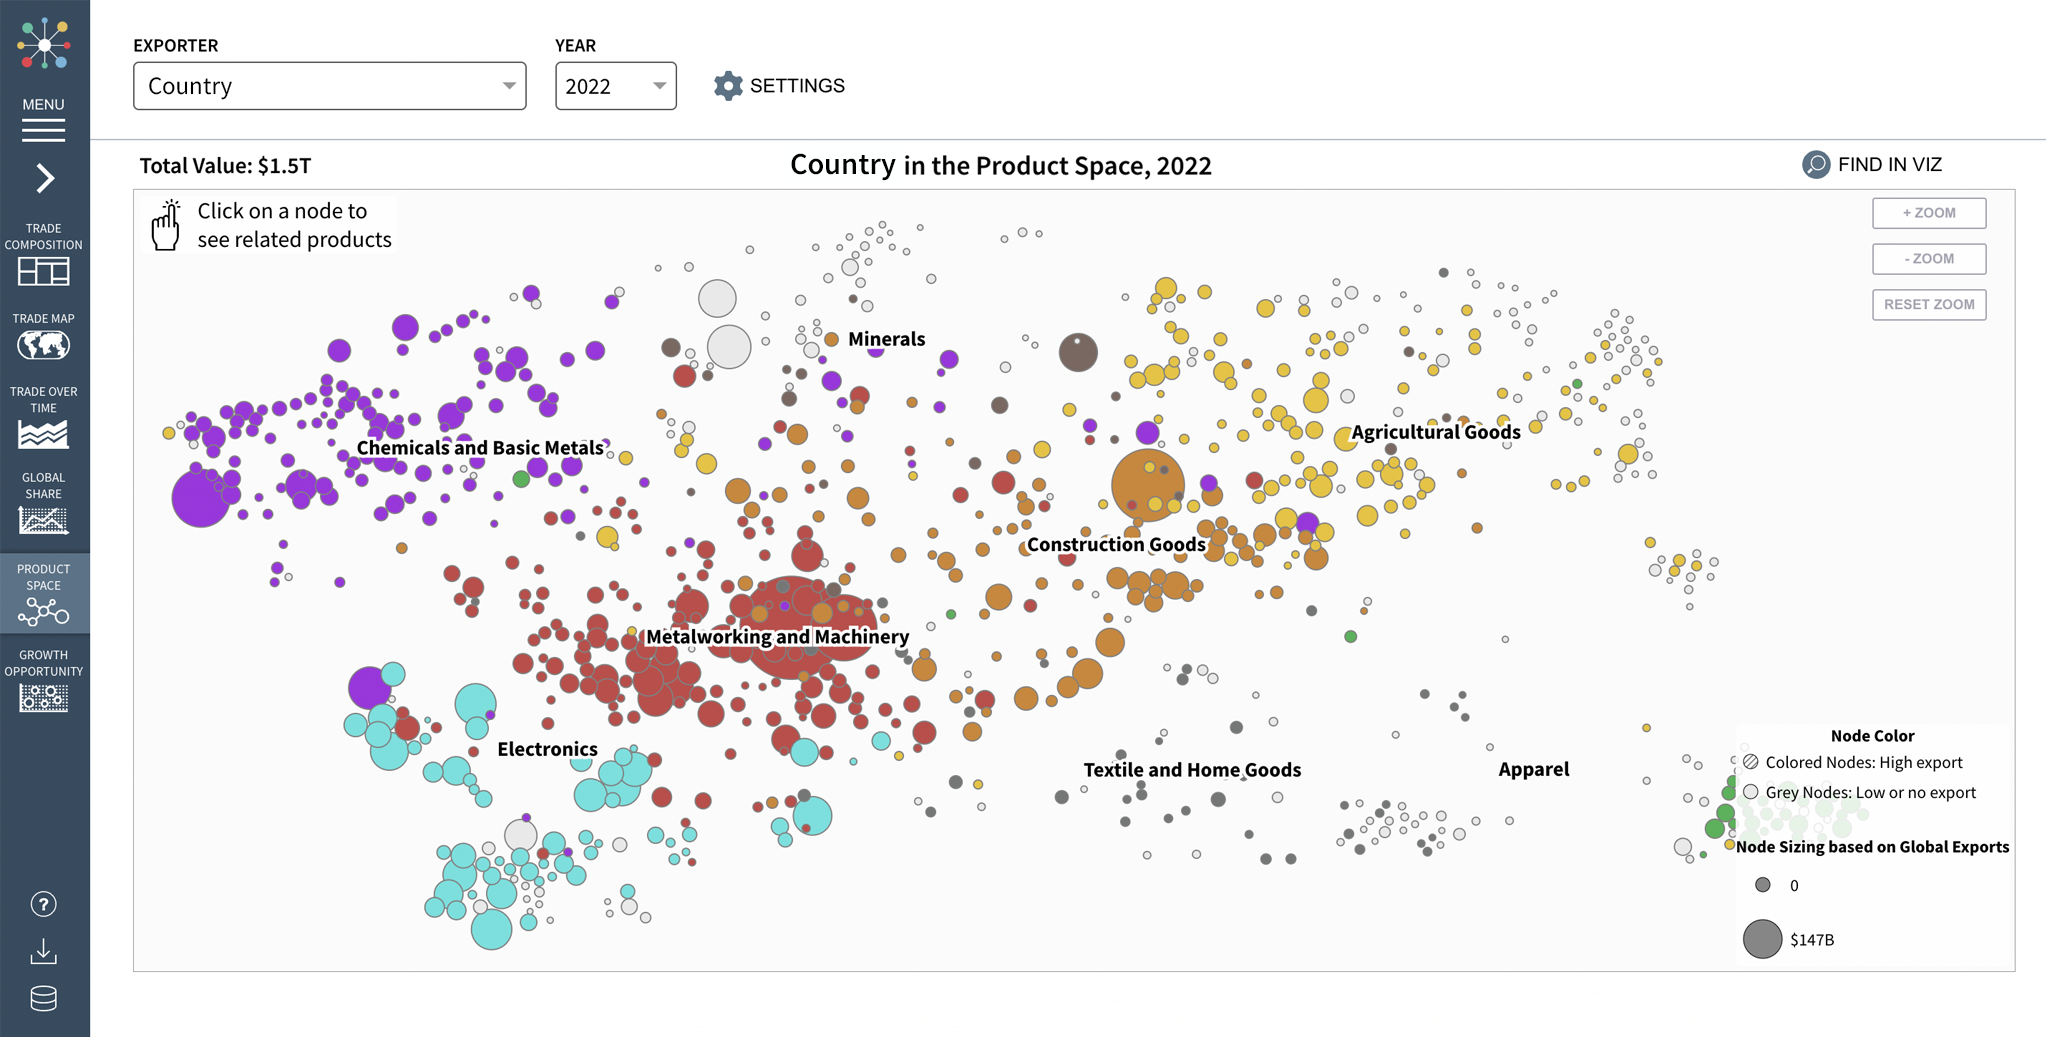
Task: Open the database icon at sidebar bottom
Action: [x=43, y=998]
